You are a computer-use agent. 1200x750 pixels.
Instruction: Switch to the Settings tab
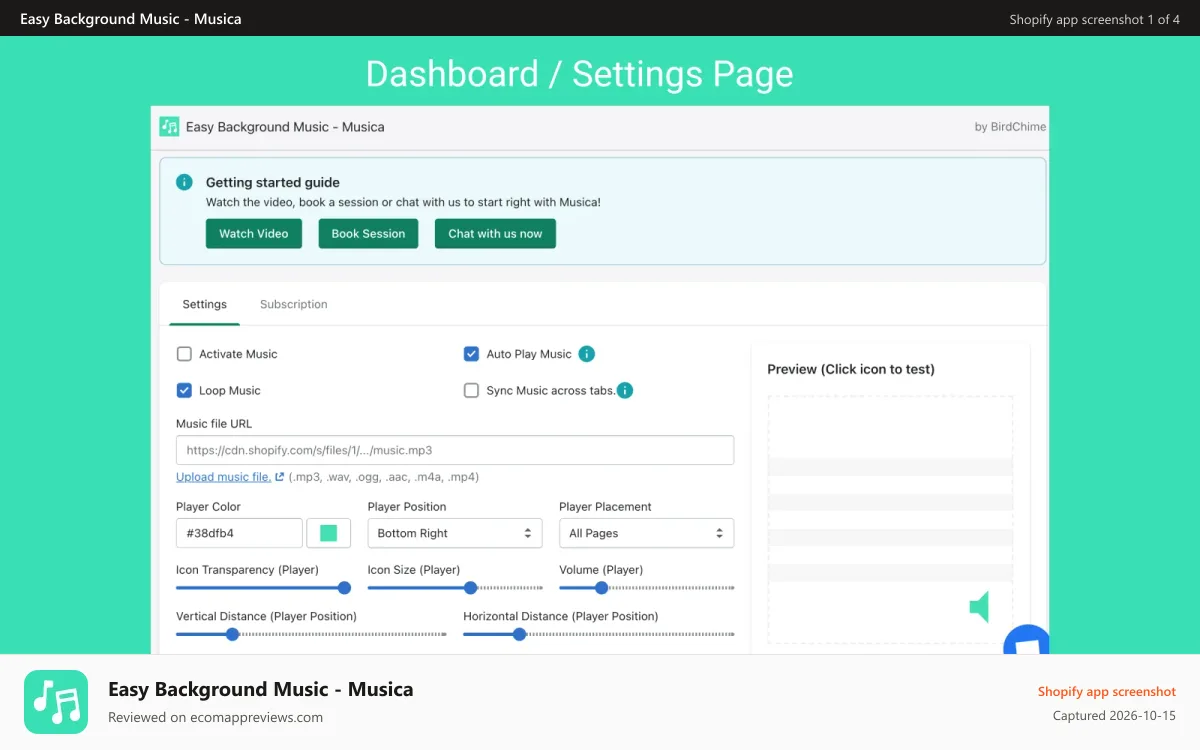point(204,304)
